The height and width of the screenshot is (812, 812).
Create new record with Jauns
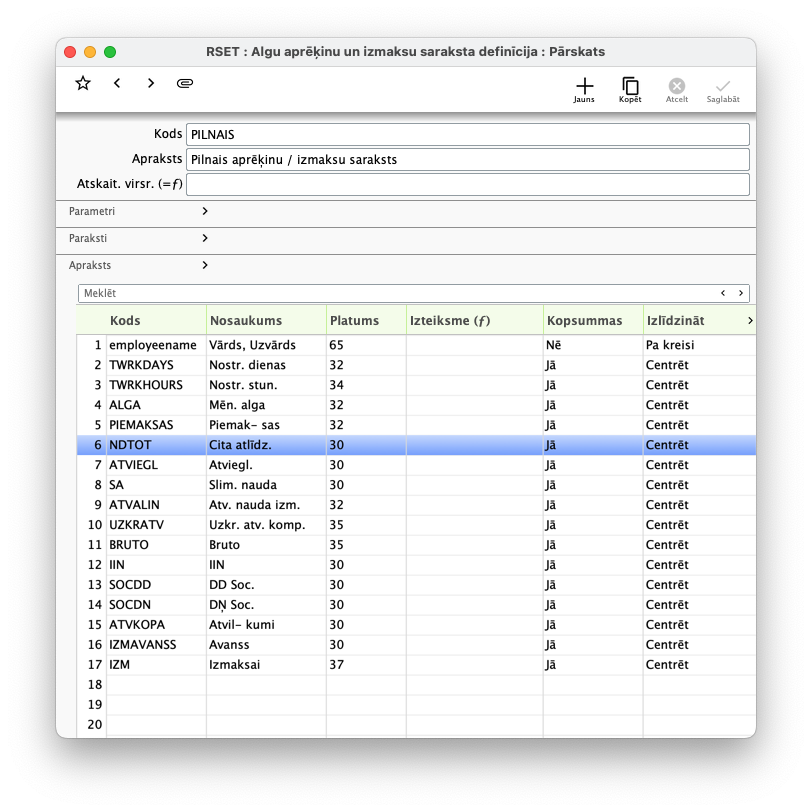click(x=584, y=88)
